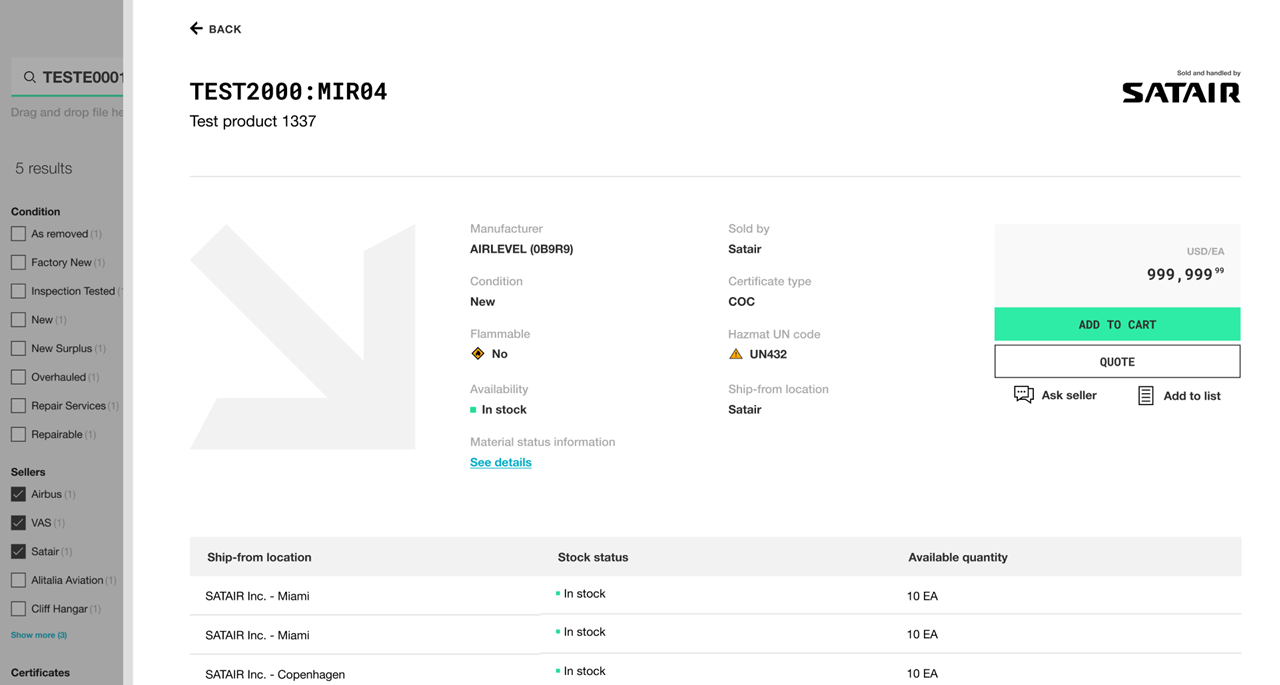Click the TESTE0001 search input field
The height and width of the screenshot is (685, 1280).
(x=67, y=77)
